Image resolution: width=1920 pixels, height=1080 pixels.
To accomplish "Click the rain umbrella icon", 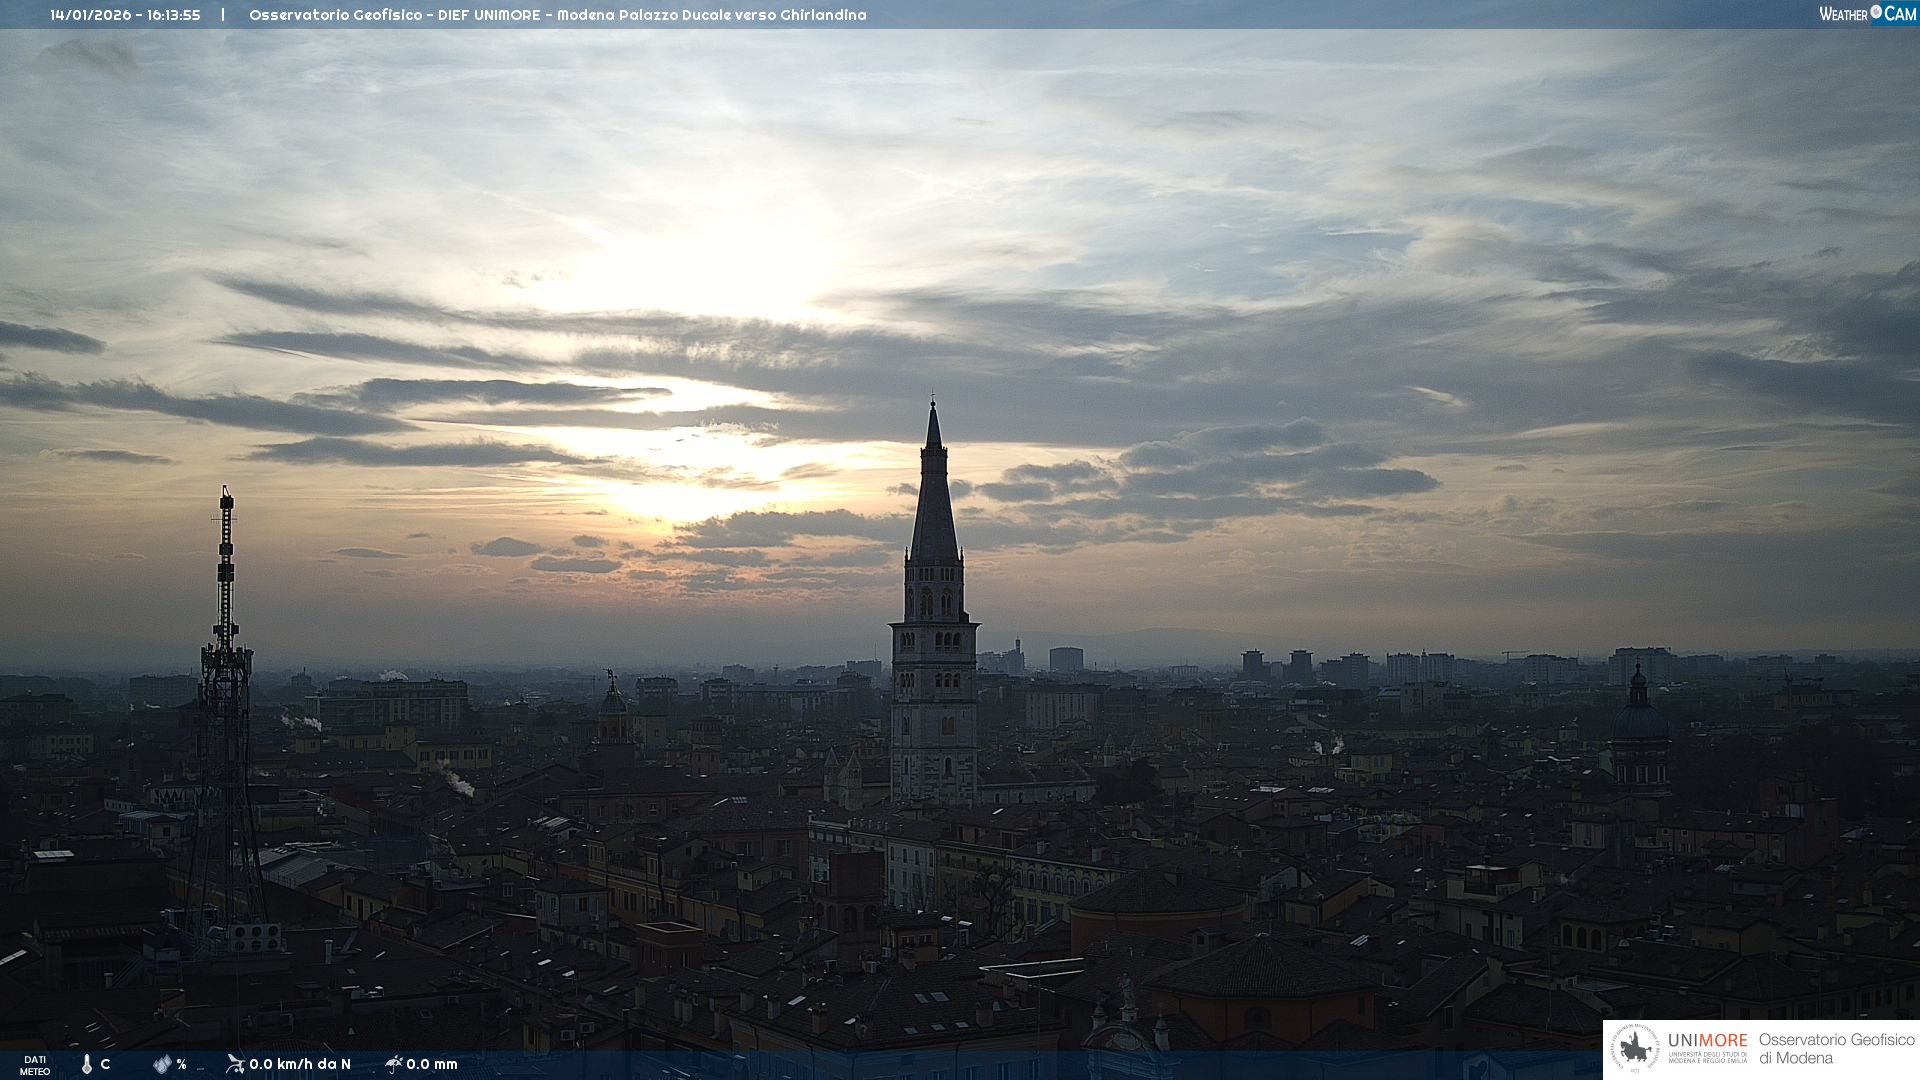I will (394, 1063).
